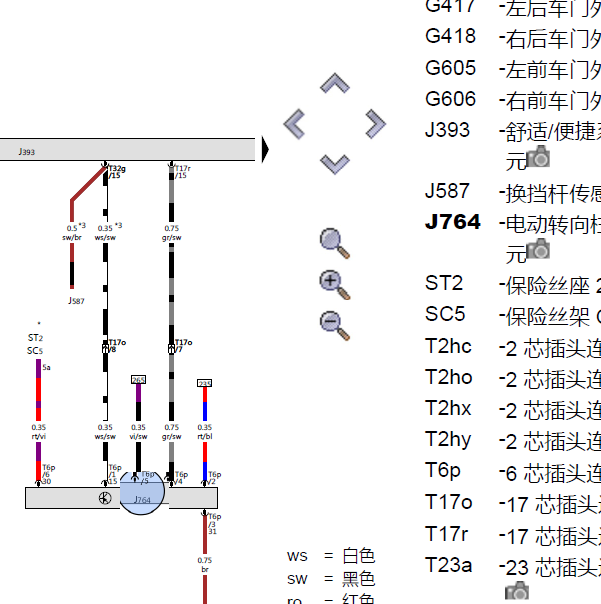Viewport: 601px width, 604px height.
Task: Open the camera photo for T23a
Action: point(517,590)
